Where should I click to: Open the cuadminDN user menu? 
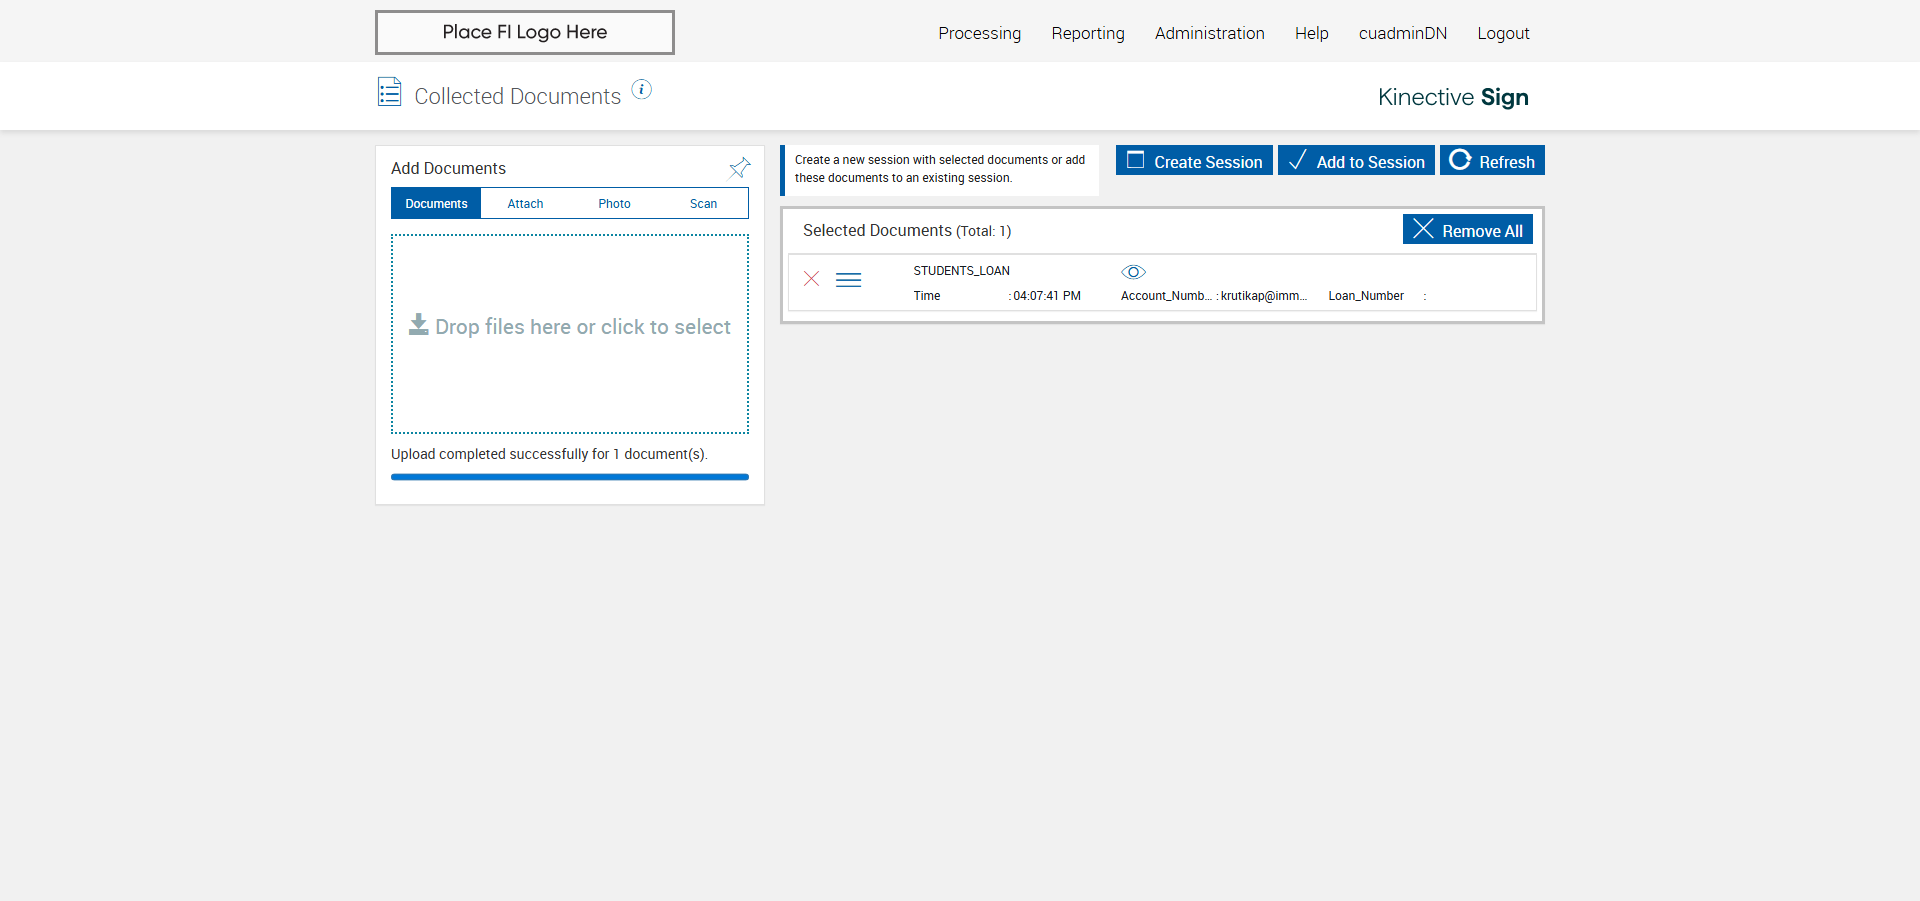coord(1402,33)
